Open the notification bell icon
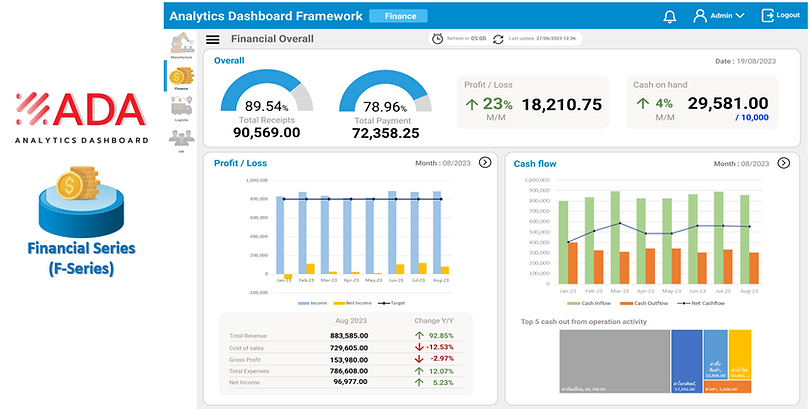The height and width of the screenshot is (409, 809). [x=670, y=16]
